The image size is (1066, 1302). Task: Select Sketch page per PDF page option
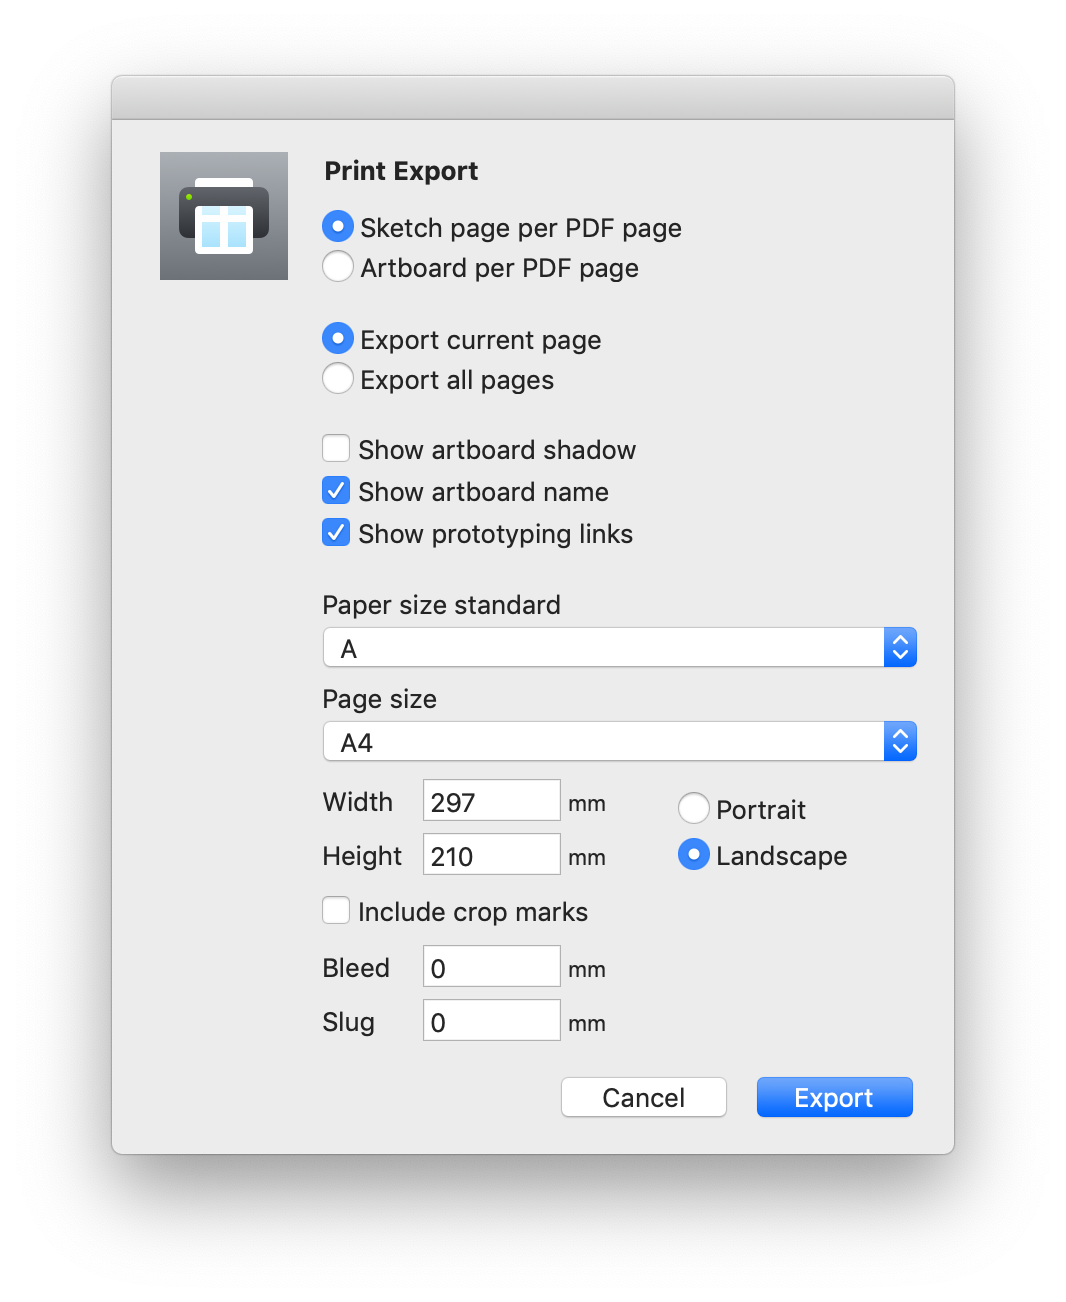[x=338, y=227]
